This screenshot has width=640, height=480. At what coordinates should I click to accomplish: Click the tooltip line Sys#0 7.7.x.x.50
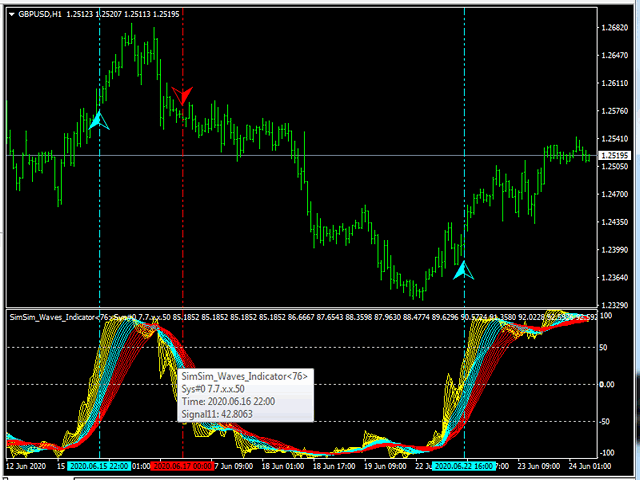pyautogui.click(x=213, y=389)
